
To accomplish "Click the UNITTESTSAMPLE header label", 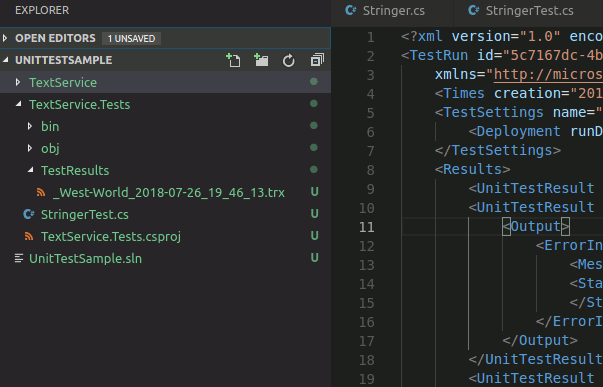I will pyautogui.click(x=63, y=60).
